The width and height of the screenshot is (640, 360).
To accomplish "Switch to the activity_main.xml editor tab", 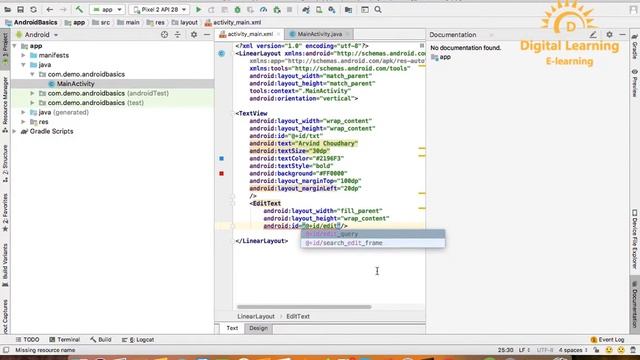I will pyautogui.click(x=250, y=34).
